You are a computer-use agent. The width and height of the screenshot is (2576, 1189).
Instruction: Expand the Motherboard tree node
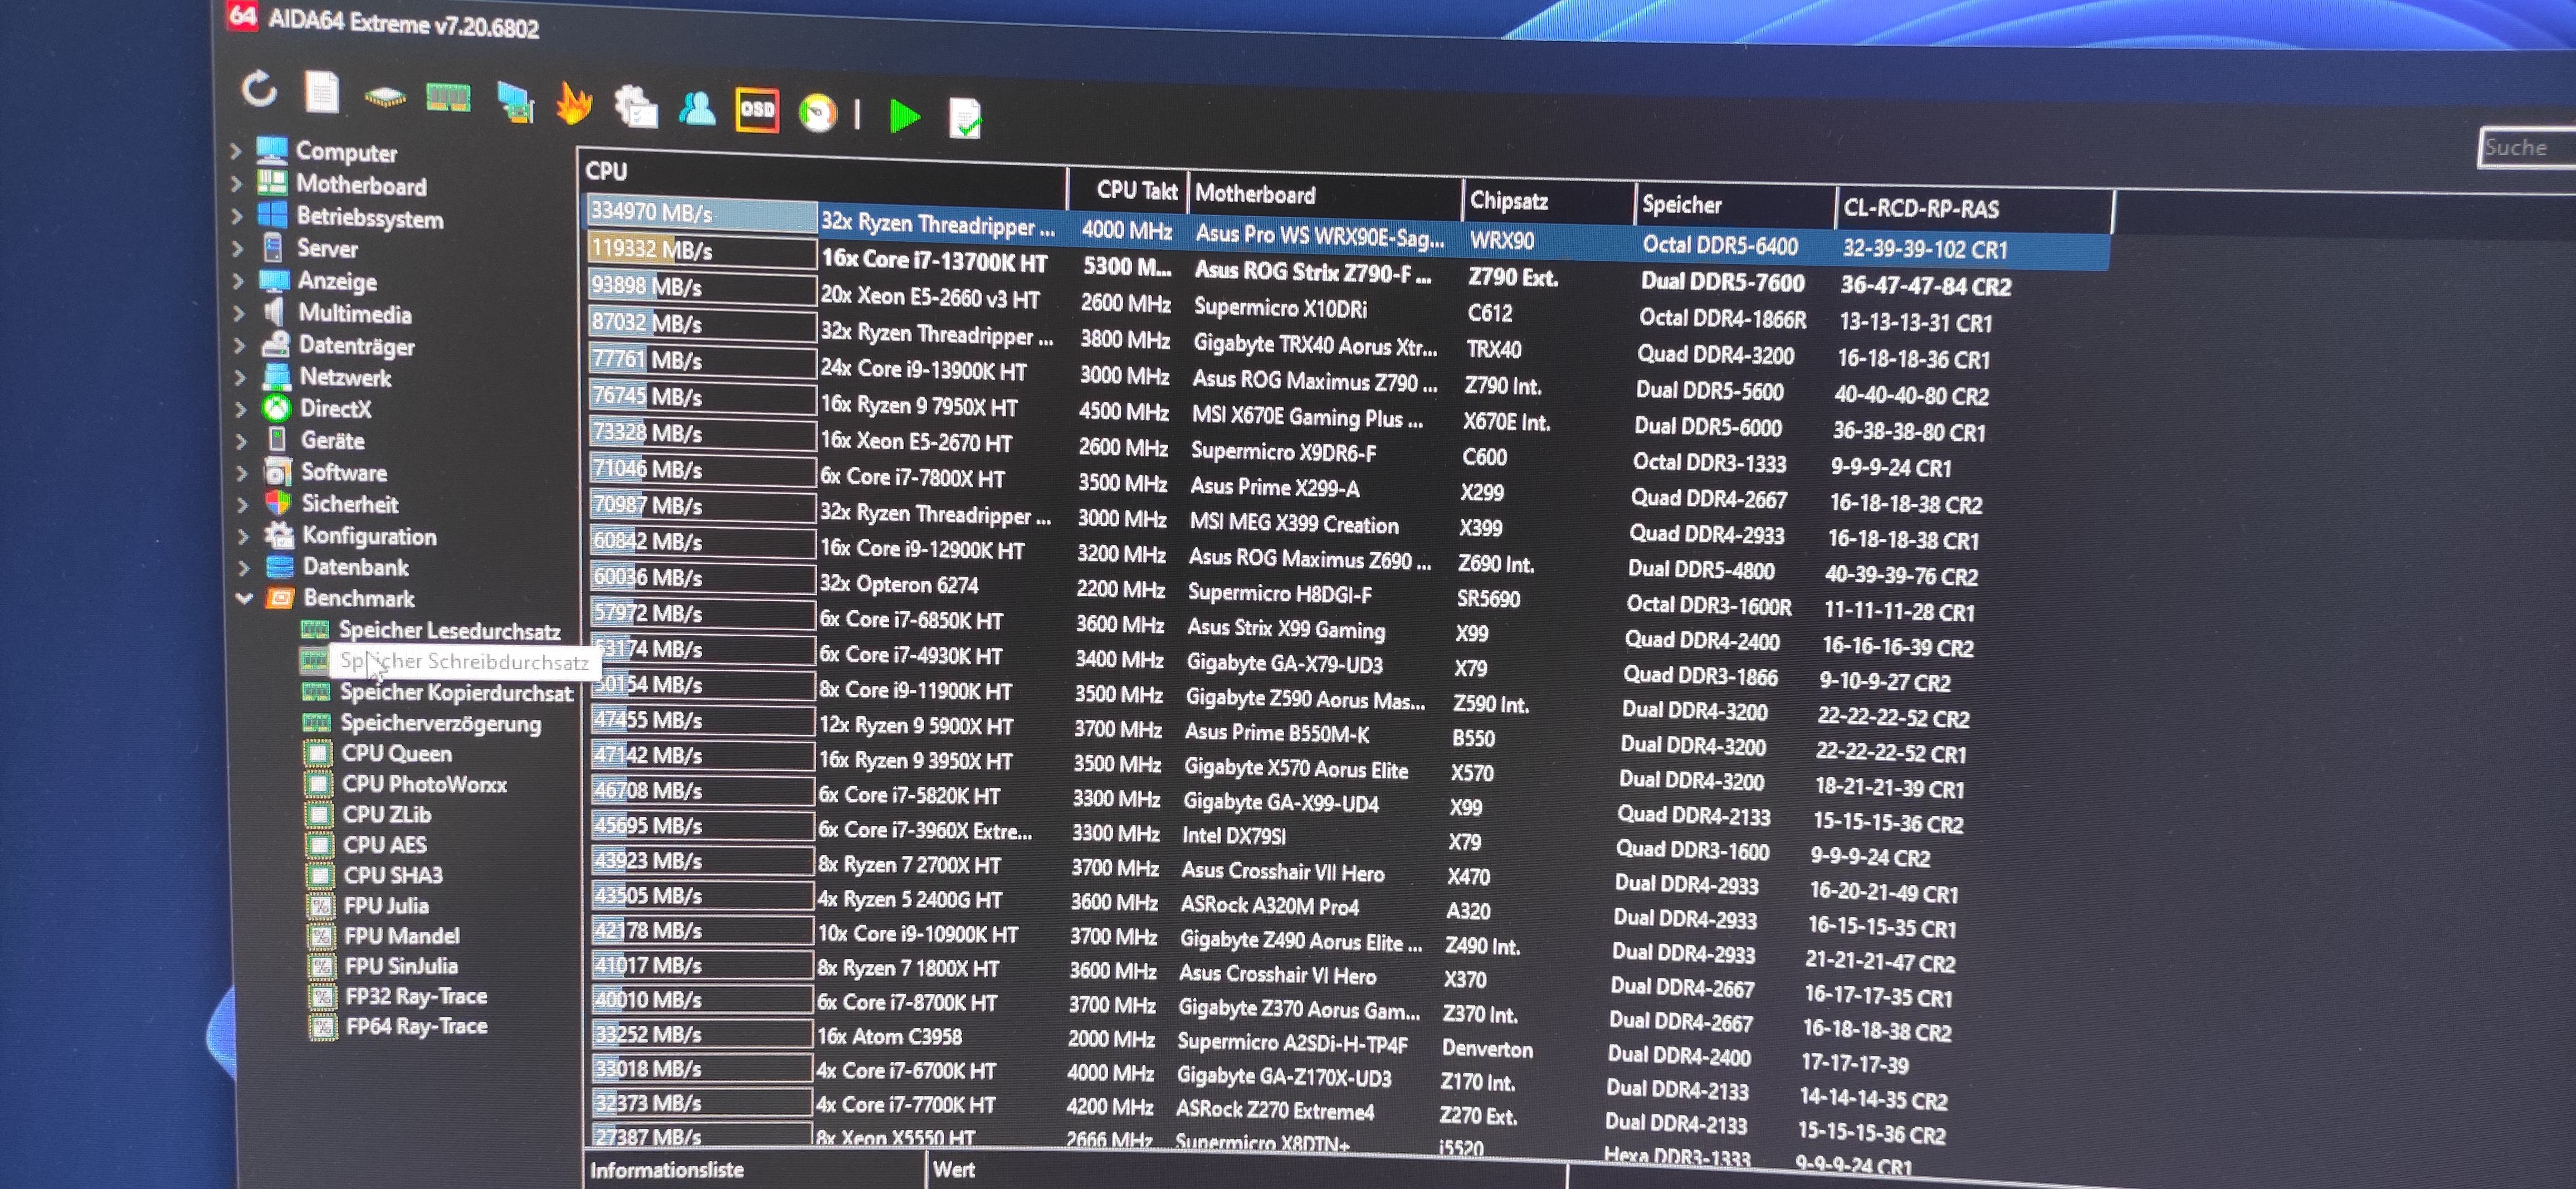tap(237, 184)
